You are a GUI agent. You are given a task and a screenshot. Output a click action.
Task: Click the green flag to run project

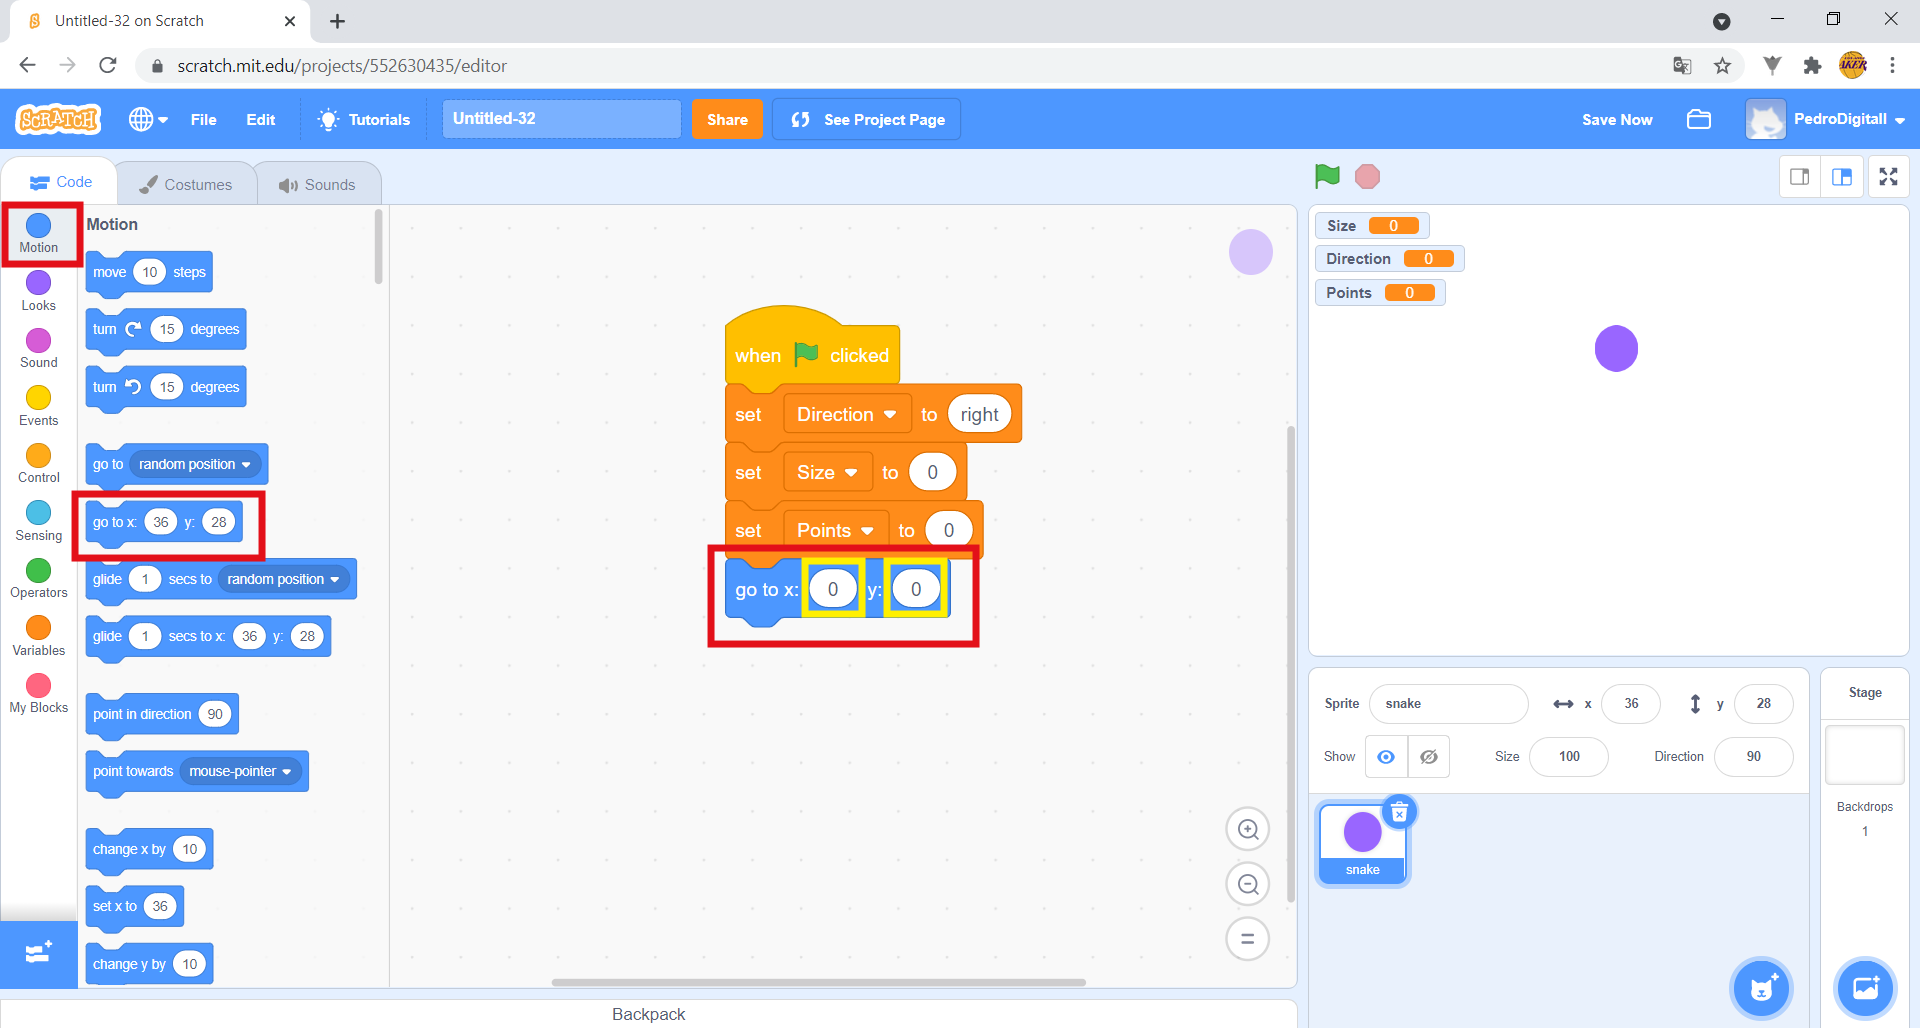1327,177
